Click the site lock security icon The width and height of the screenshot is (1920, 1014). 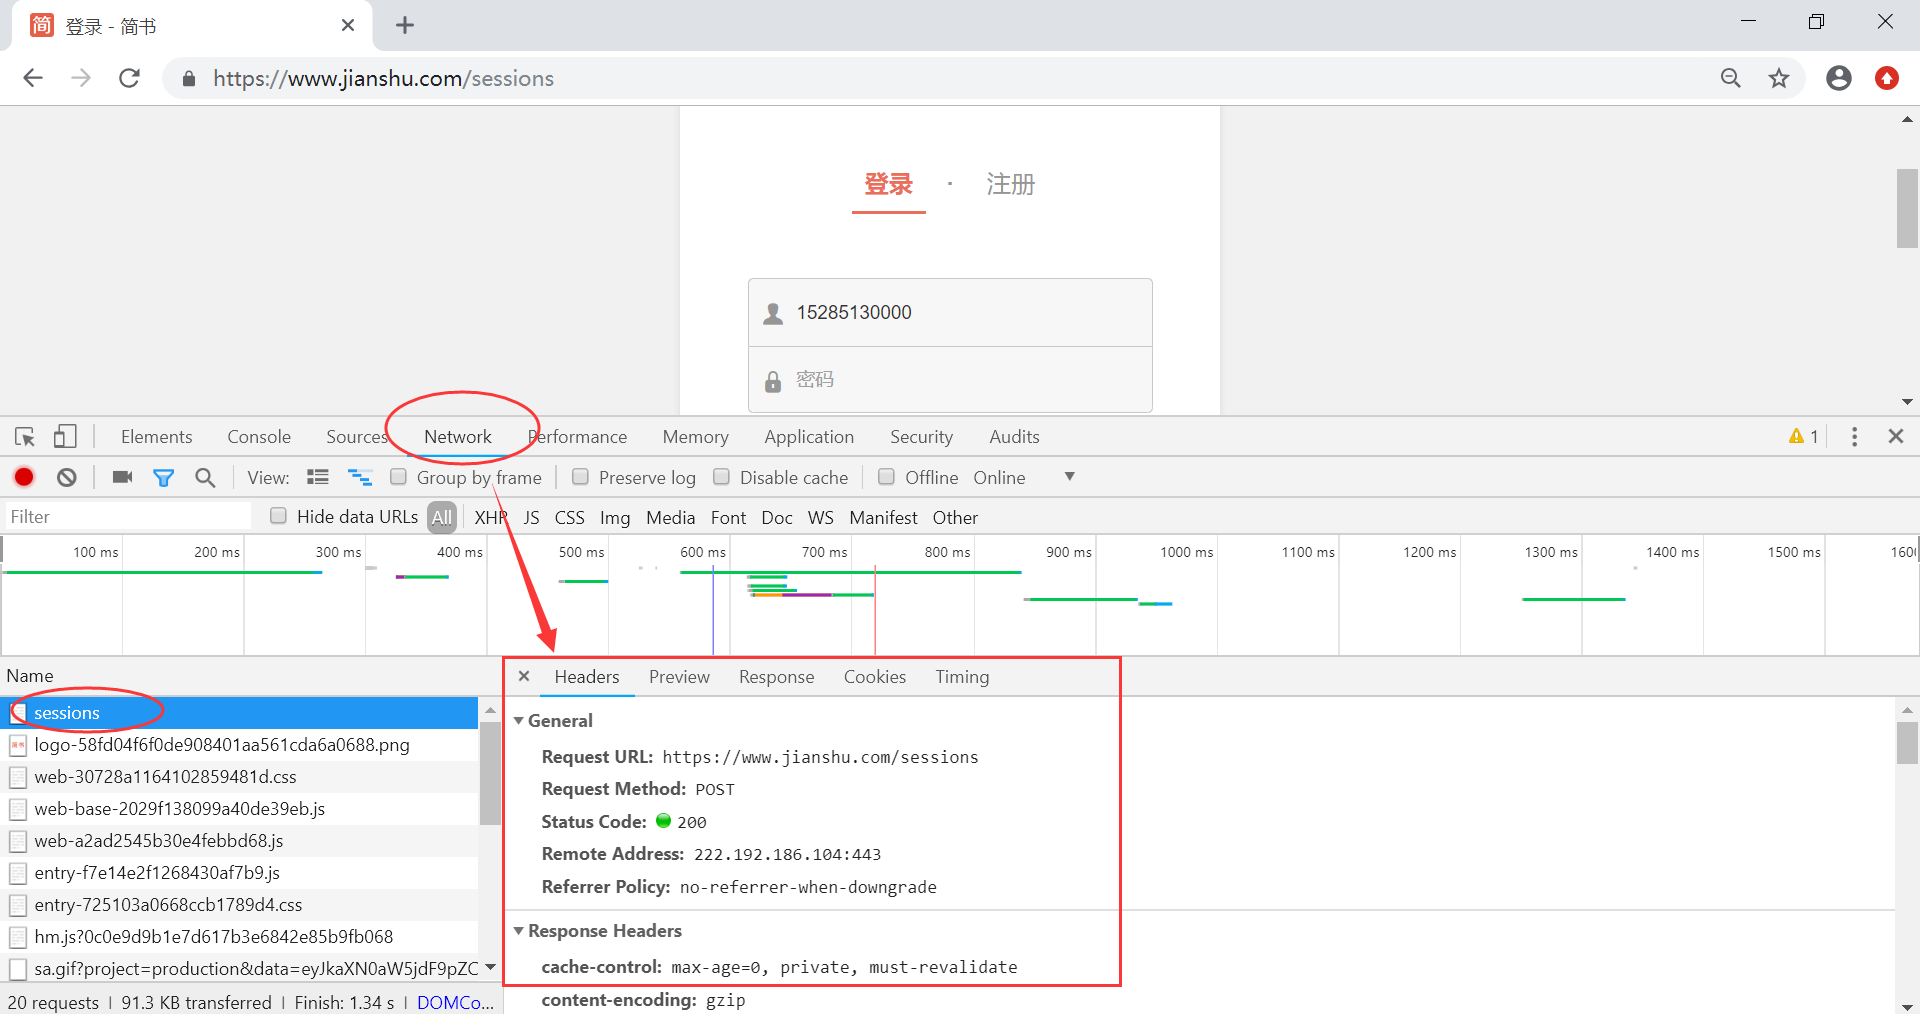pyautogui.click(x=188, y=79)
